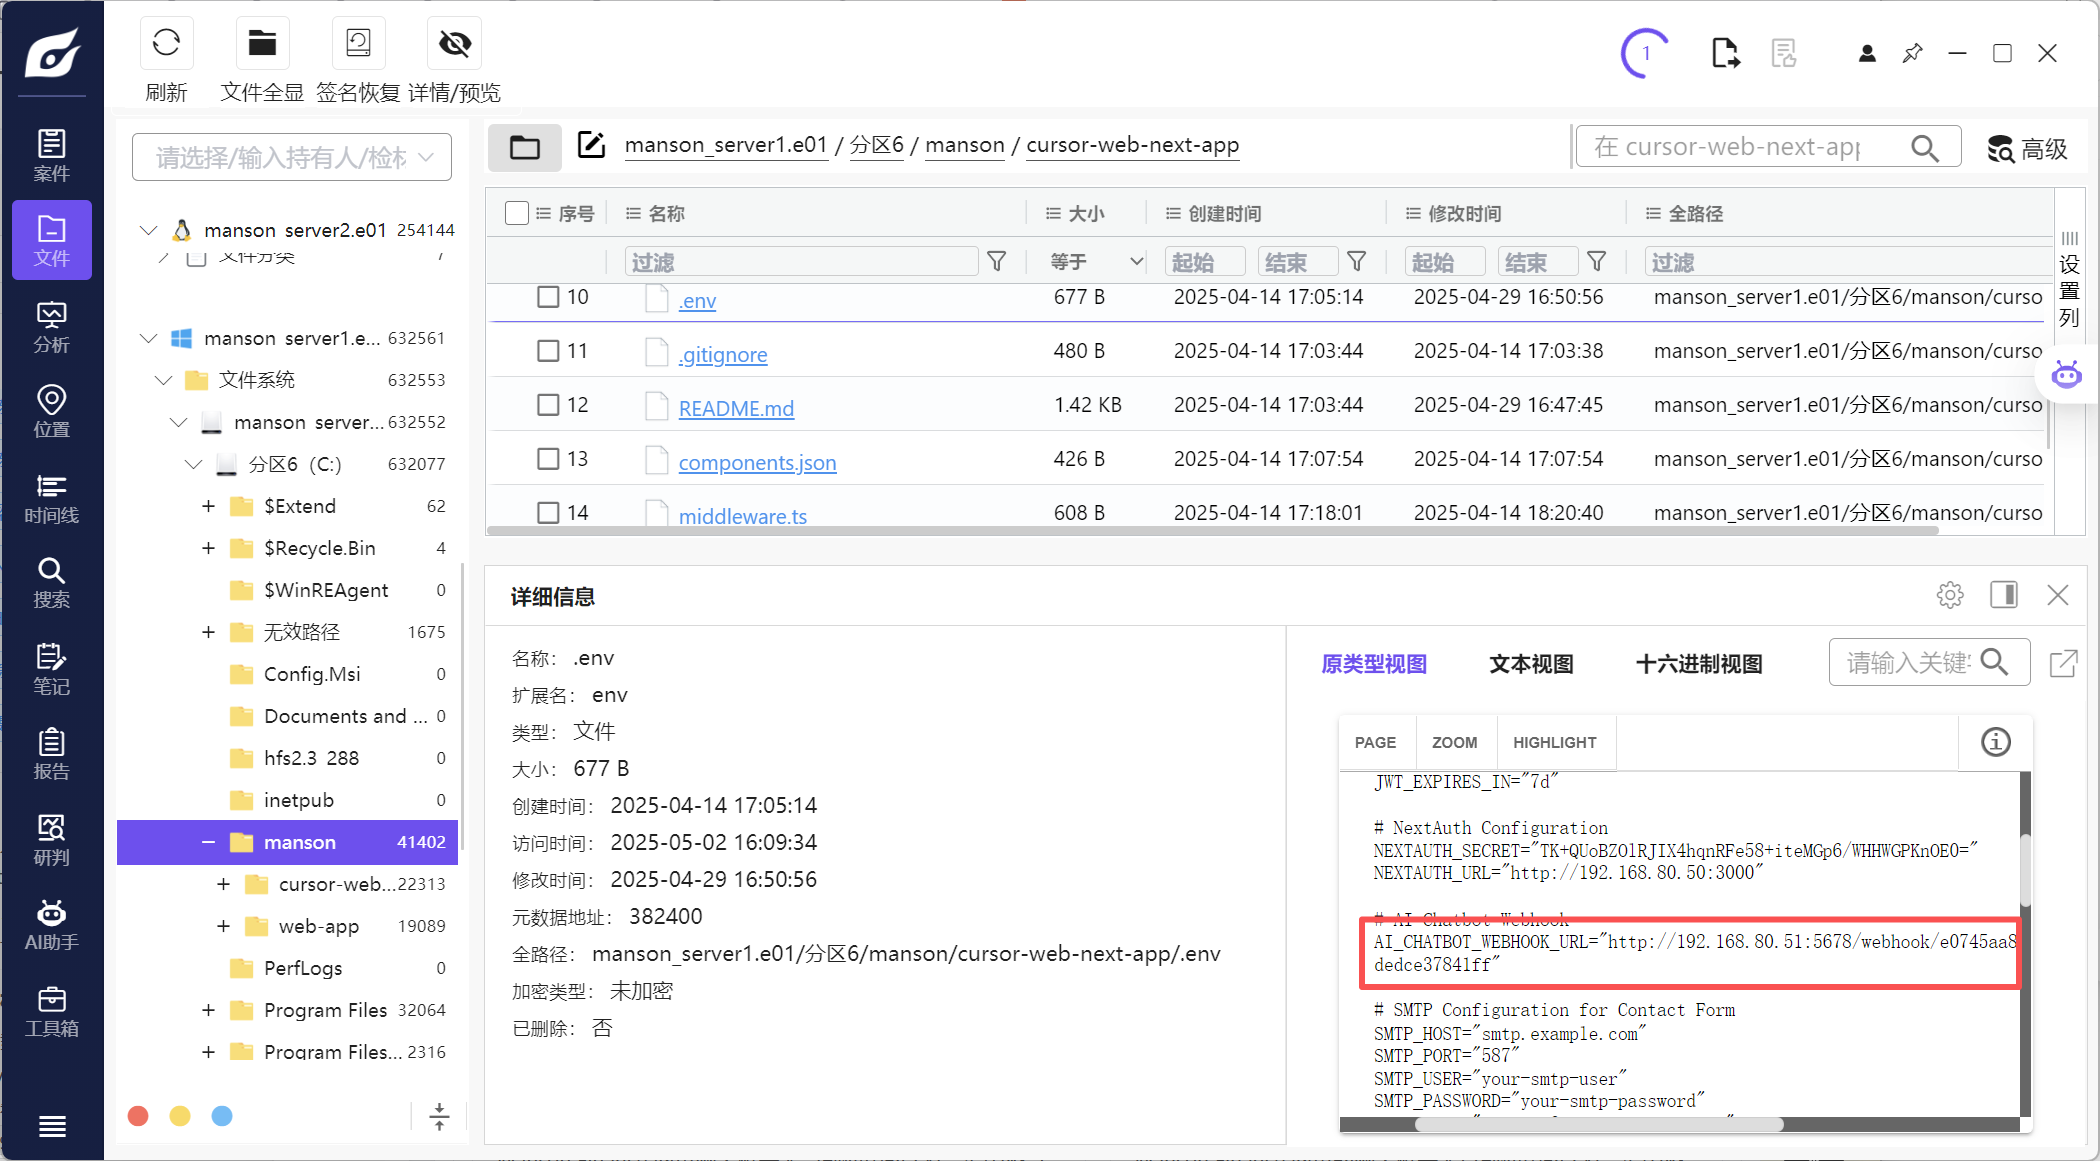The height and width of the screenshot is (1161, 2100).
Task: Expand the cursor-web folder in tree
Action: 223,884
